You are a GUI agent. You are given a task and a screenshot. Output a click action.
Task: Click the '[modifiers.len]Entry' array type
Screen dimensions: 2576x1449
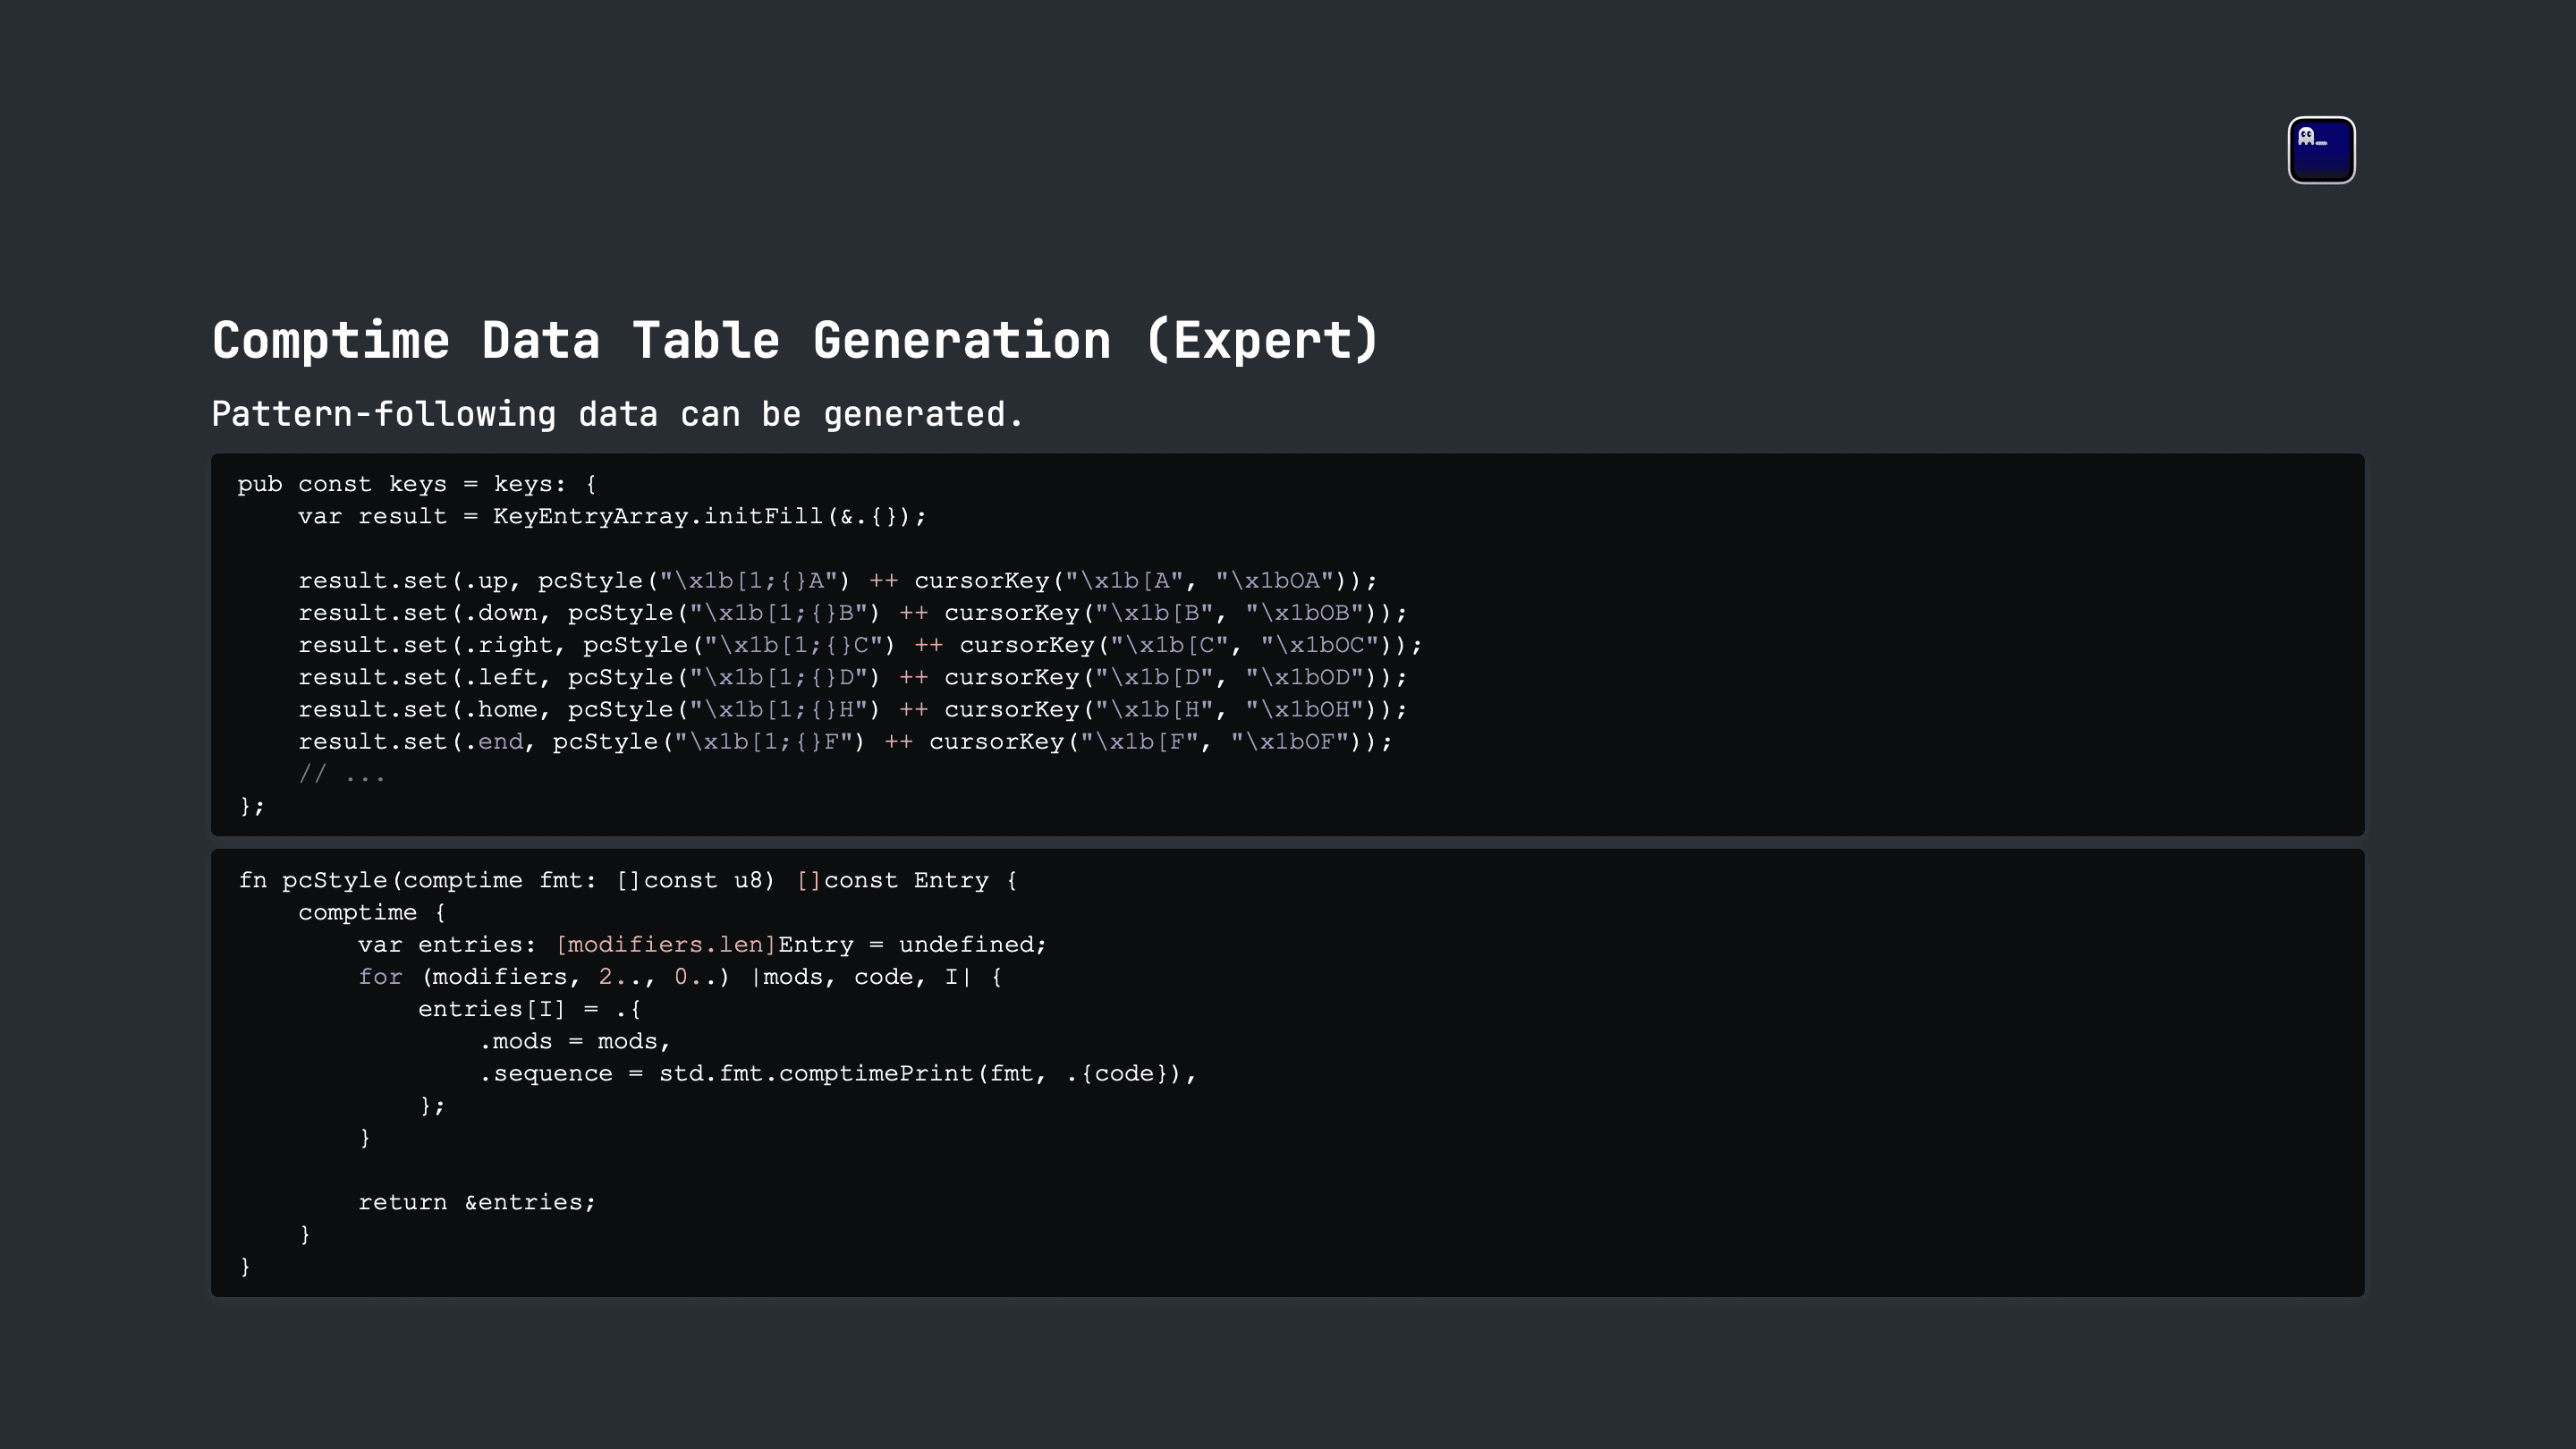[x=704, y=944]
